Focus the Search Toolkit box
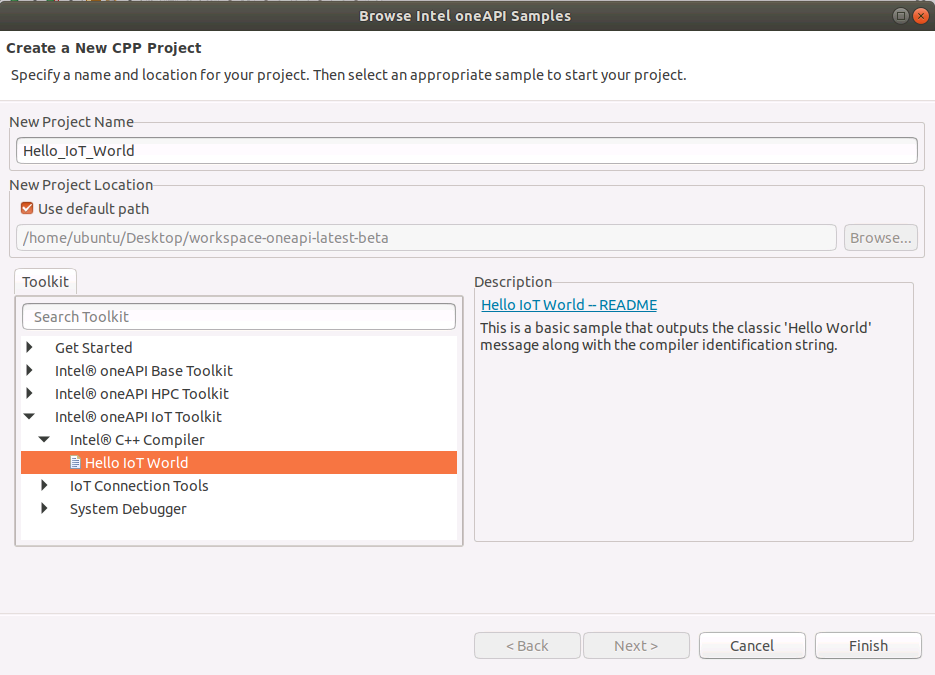 coord(238,317)
